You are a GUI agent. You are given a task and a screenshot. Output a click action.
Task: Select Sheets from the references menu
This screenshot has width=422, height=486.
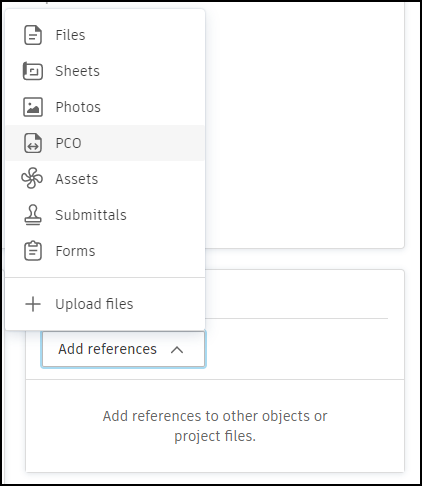pyautogui.click(x=105, y=71)
